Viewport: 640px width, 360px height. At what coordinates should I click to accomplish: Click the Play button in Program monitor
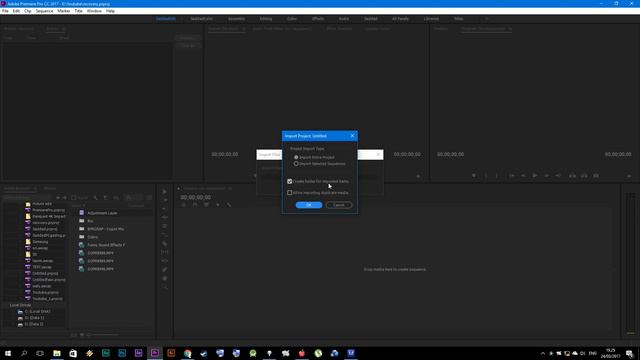[535, 176]
